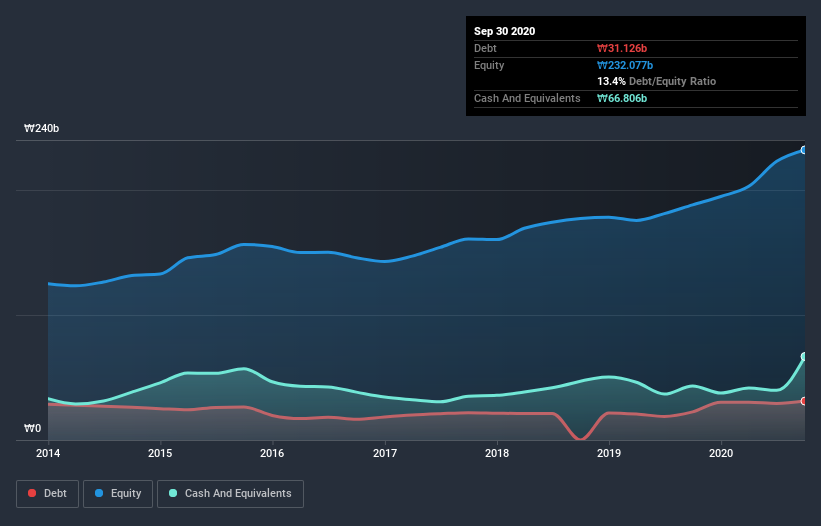The height and width of the screenshot is (526, 821).
Task: Click the ₩0 y-axis label
Action: click(33, 429)
